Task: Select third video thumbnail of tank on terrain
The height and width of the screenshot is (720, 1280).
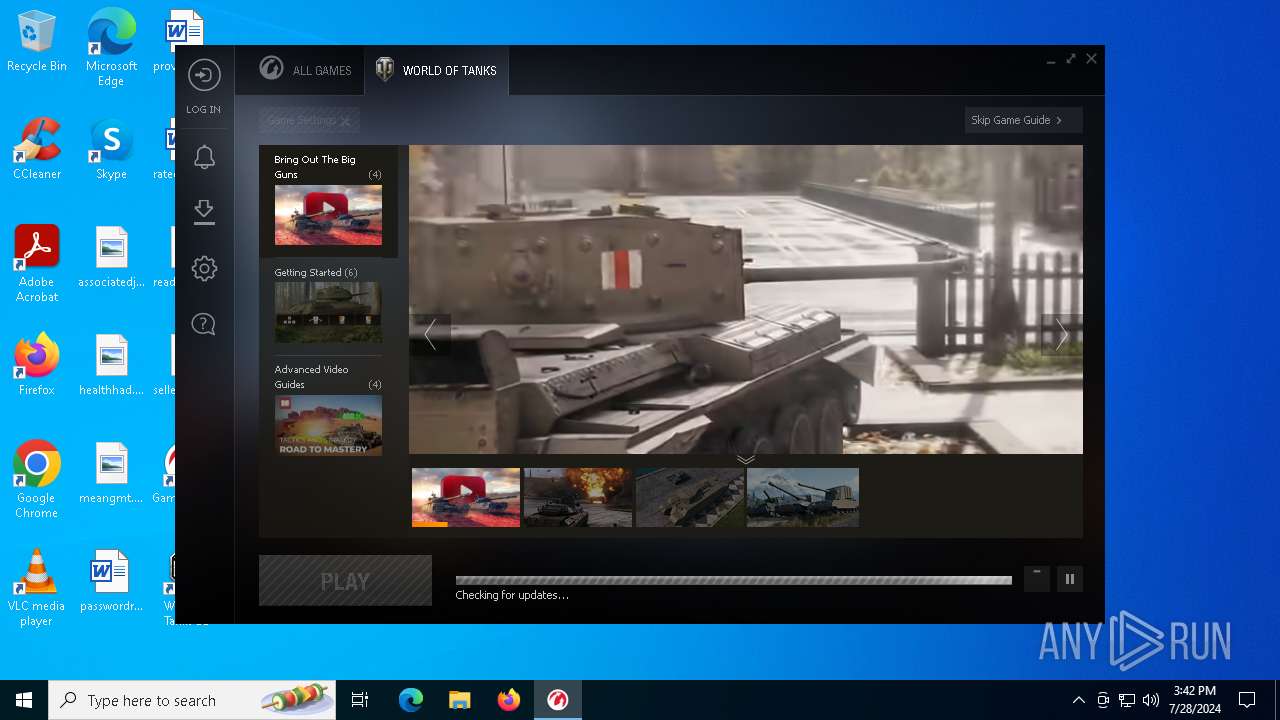Action: click(x=690, y=497)
